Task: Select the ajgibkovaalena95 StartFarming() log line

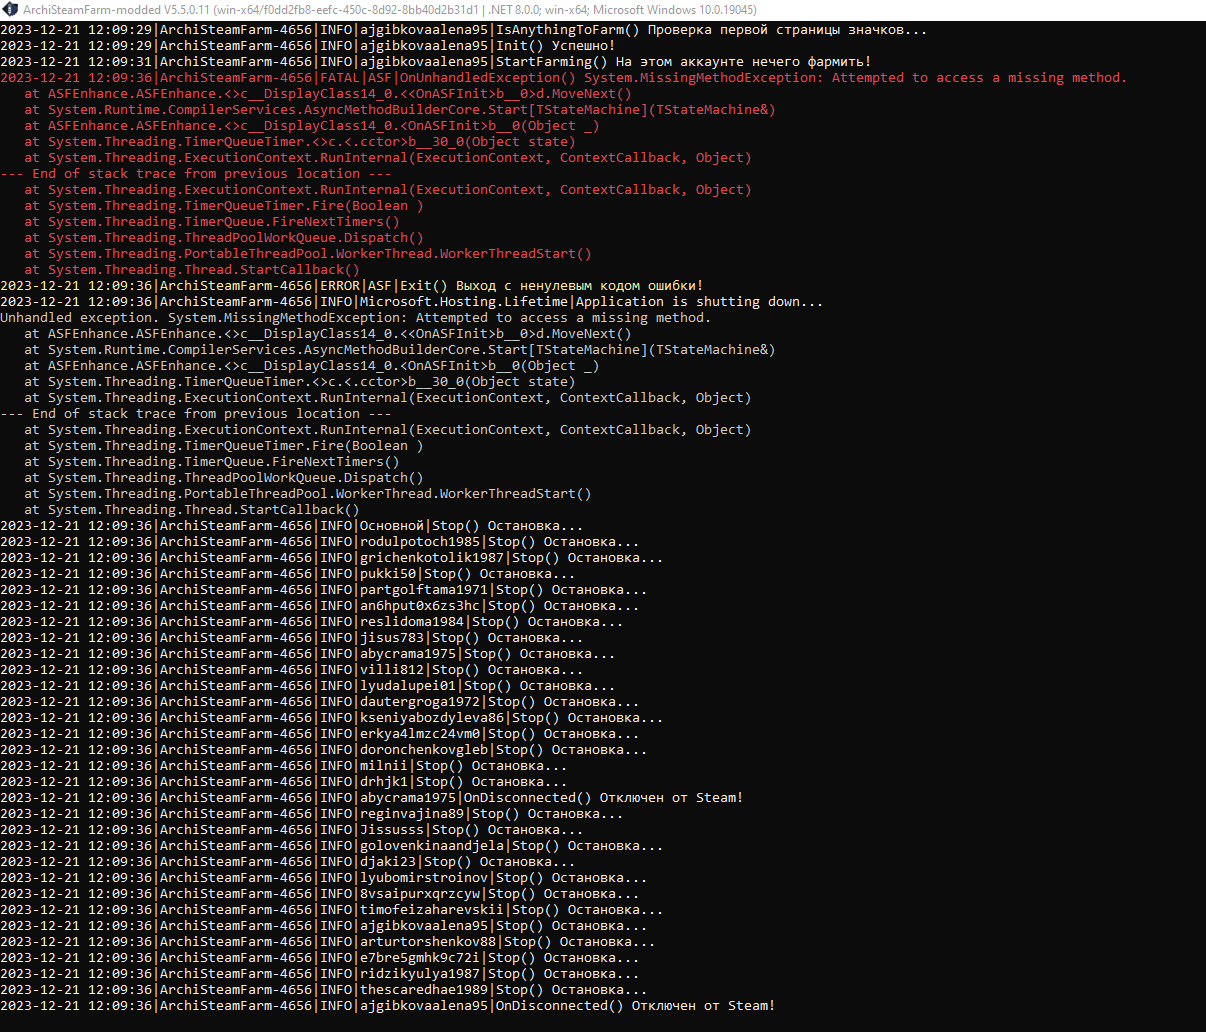Action: [436, 62]
